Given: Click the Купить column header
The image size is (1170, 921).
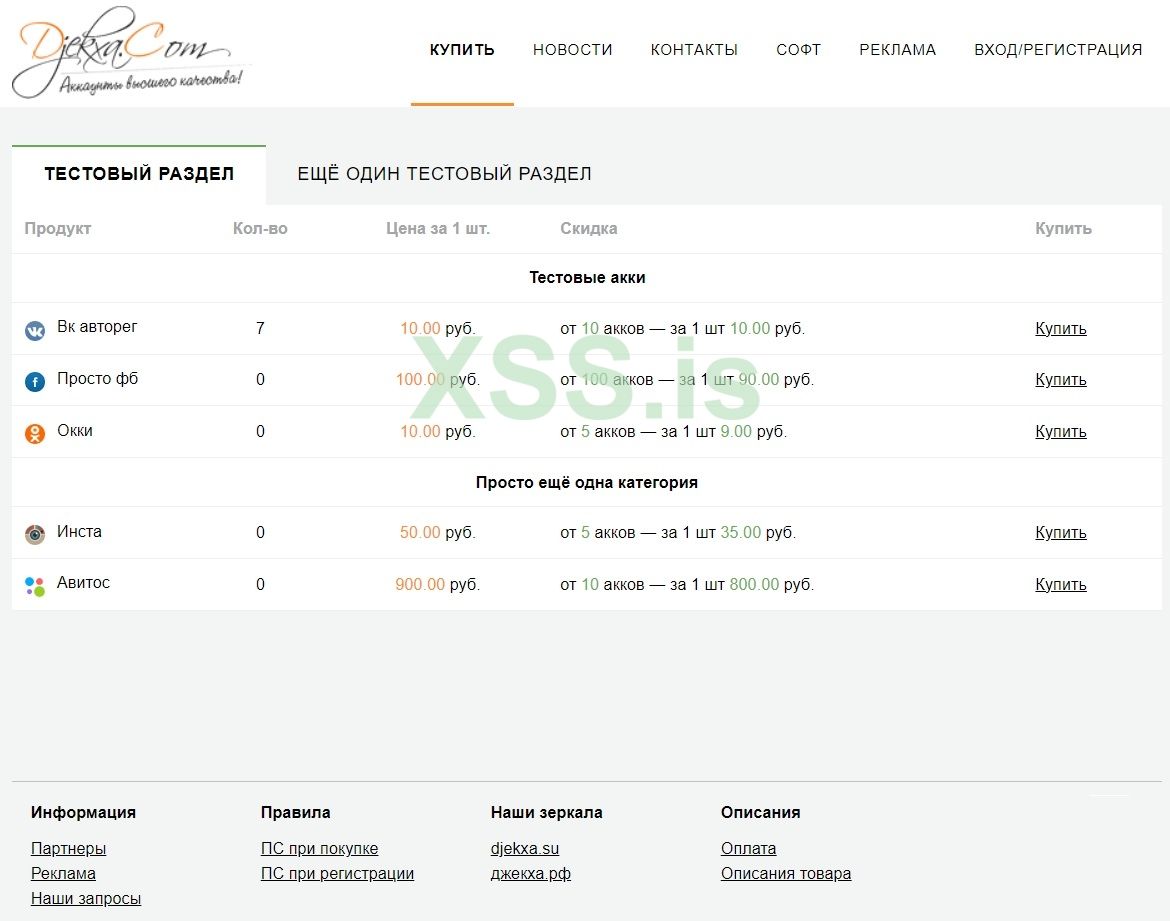Looking at the screenshot, I should click(x=1063, y=228).
